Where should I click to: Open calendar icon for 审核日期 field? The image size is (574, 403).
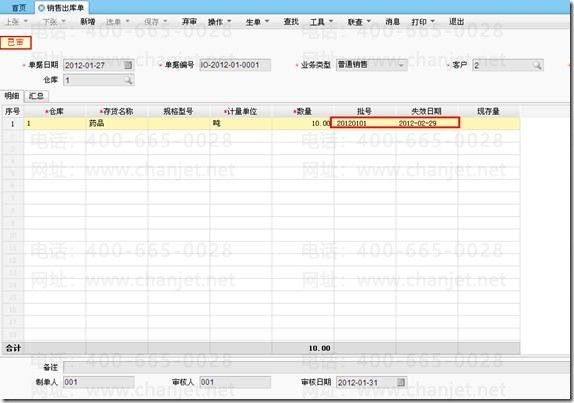(401, 382)
